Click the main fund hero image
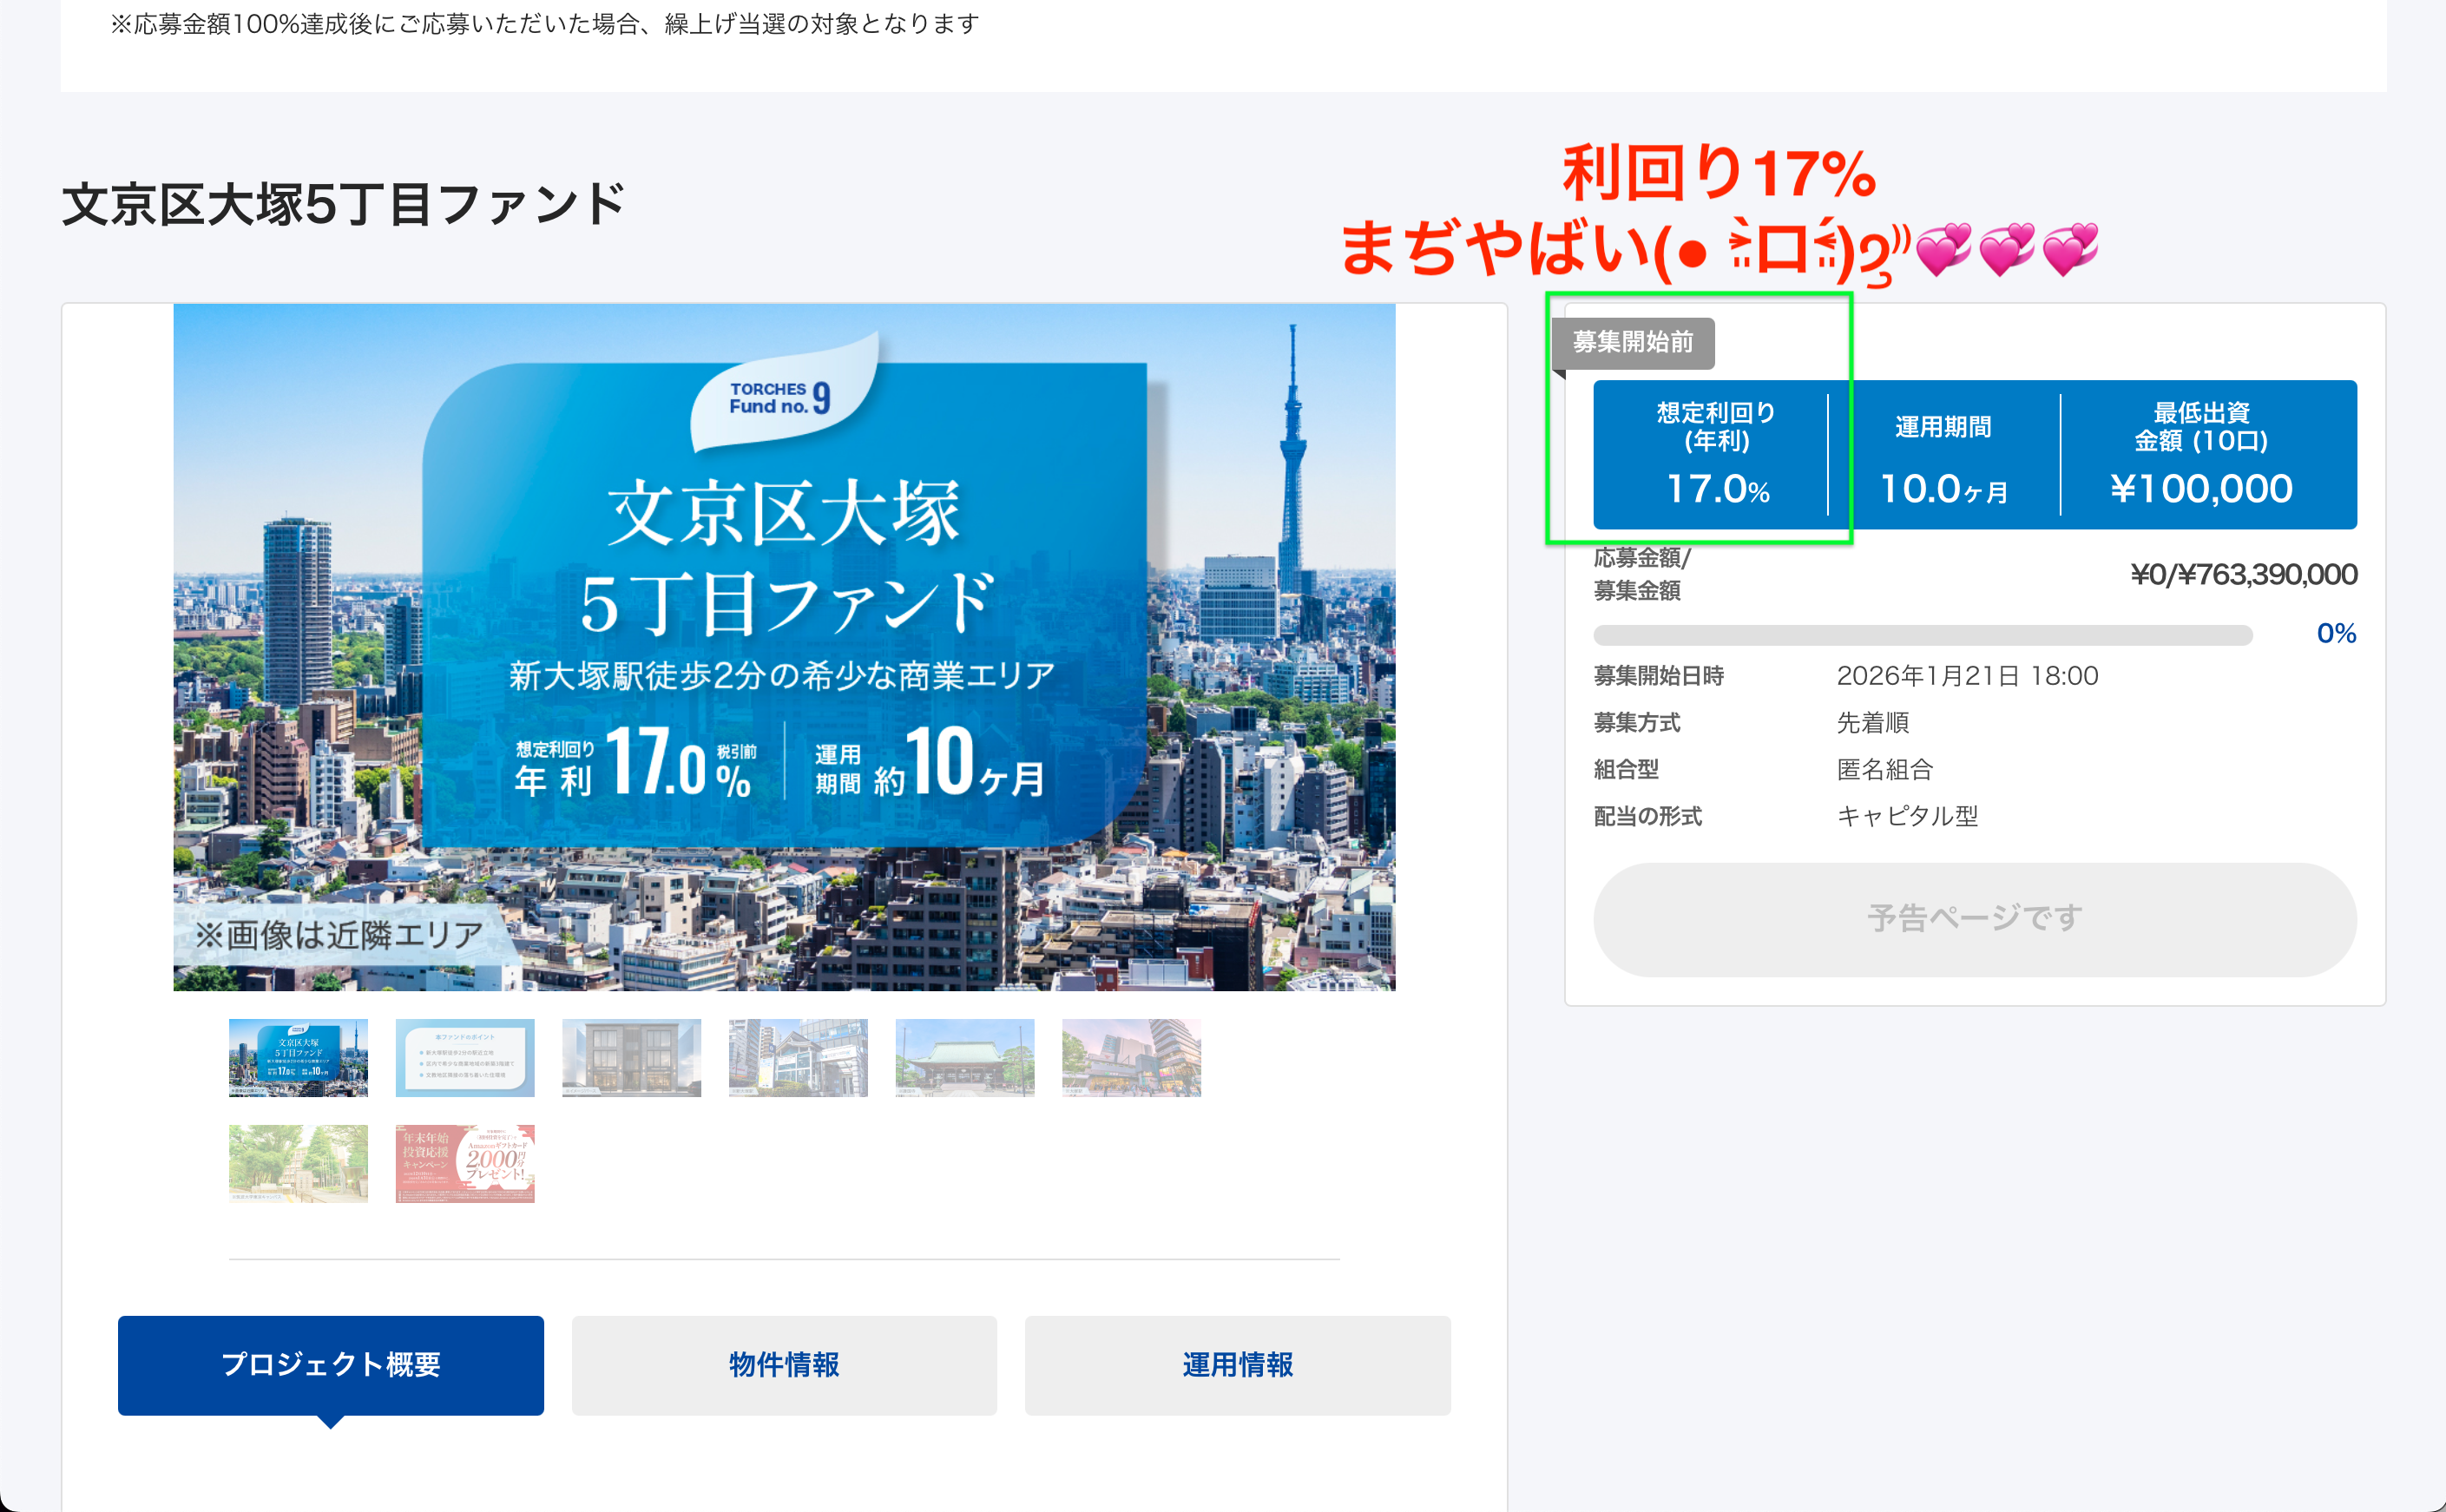Image resolution: width=2446 pixels, height=1512 pixels. [x=784, y=646]
